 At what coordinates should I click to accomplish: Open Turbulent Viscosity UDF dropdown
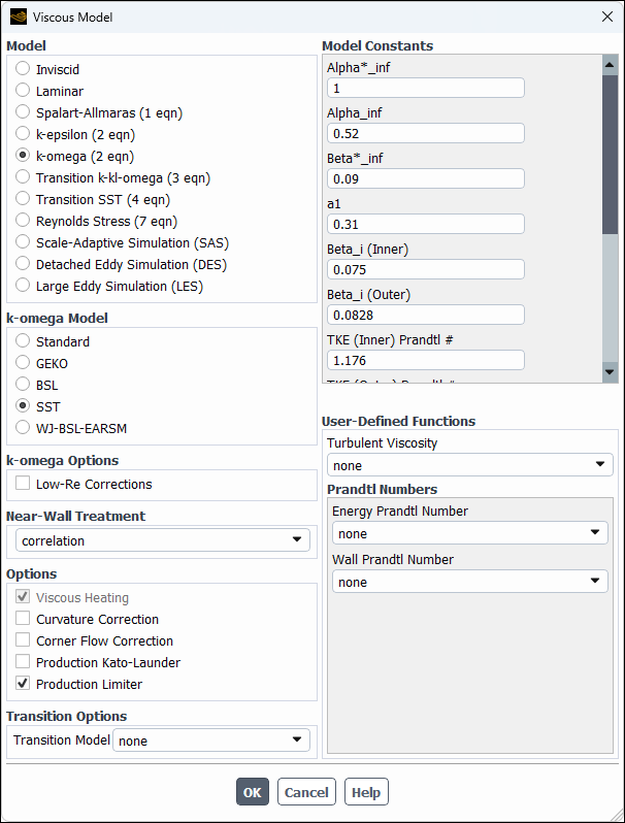469,465
